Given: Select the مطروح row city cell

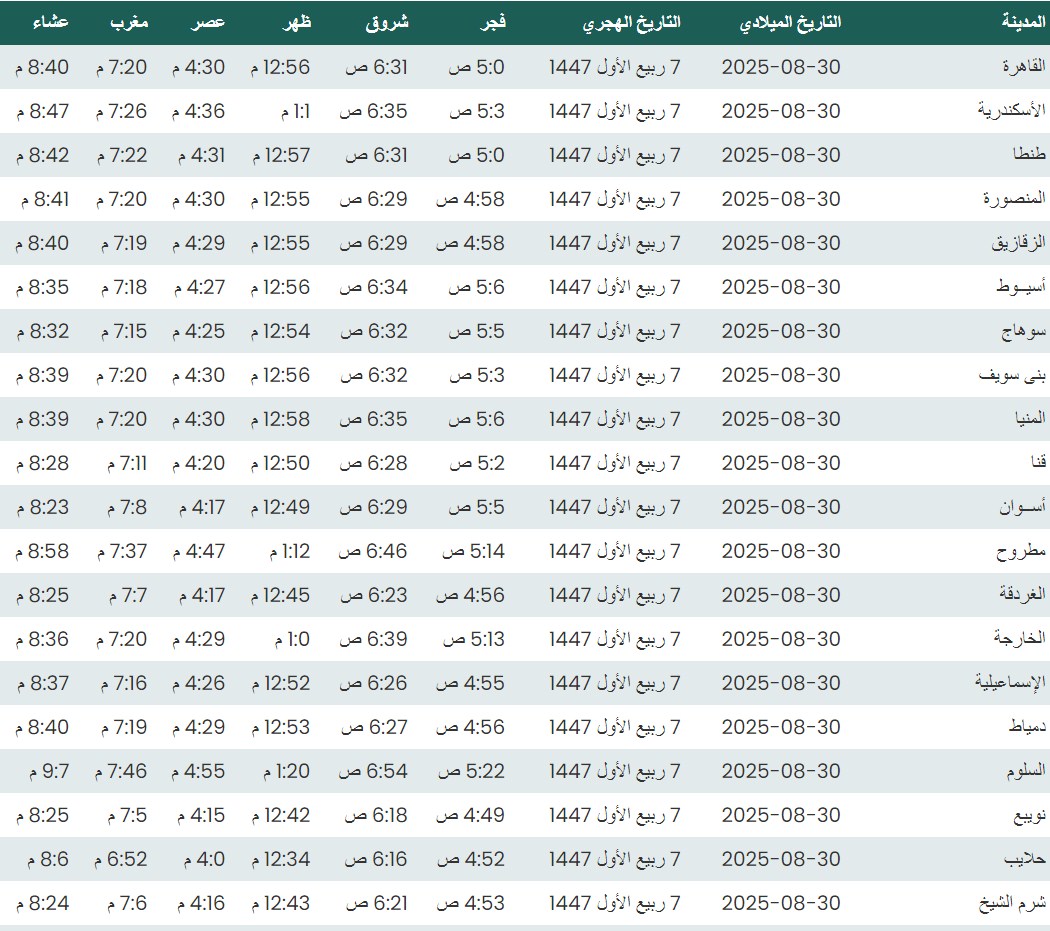Looking at the screenshot, I should 1020,551.
